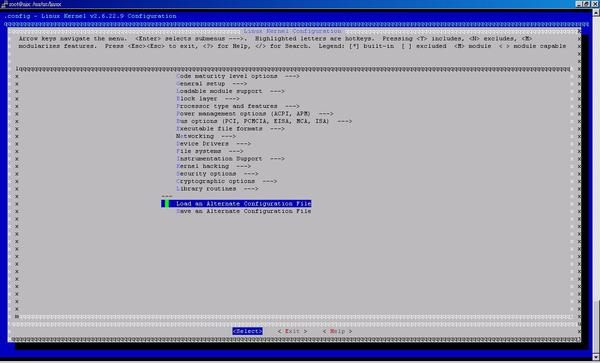This screenshot has width=600, height=363.
Task: Click the scrollbar up arrow
Action: 596,12
